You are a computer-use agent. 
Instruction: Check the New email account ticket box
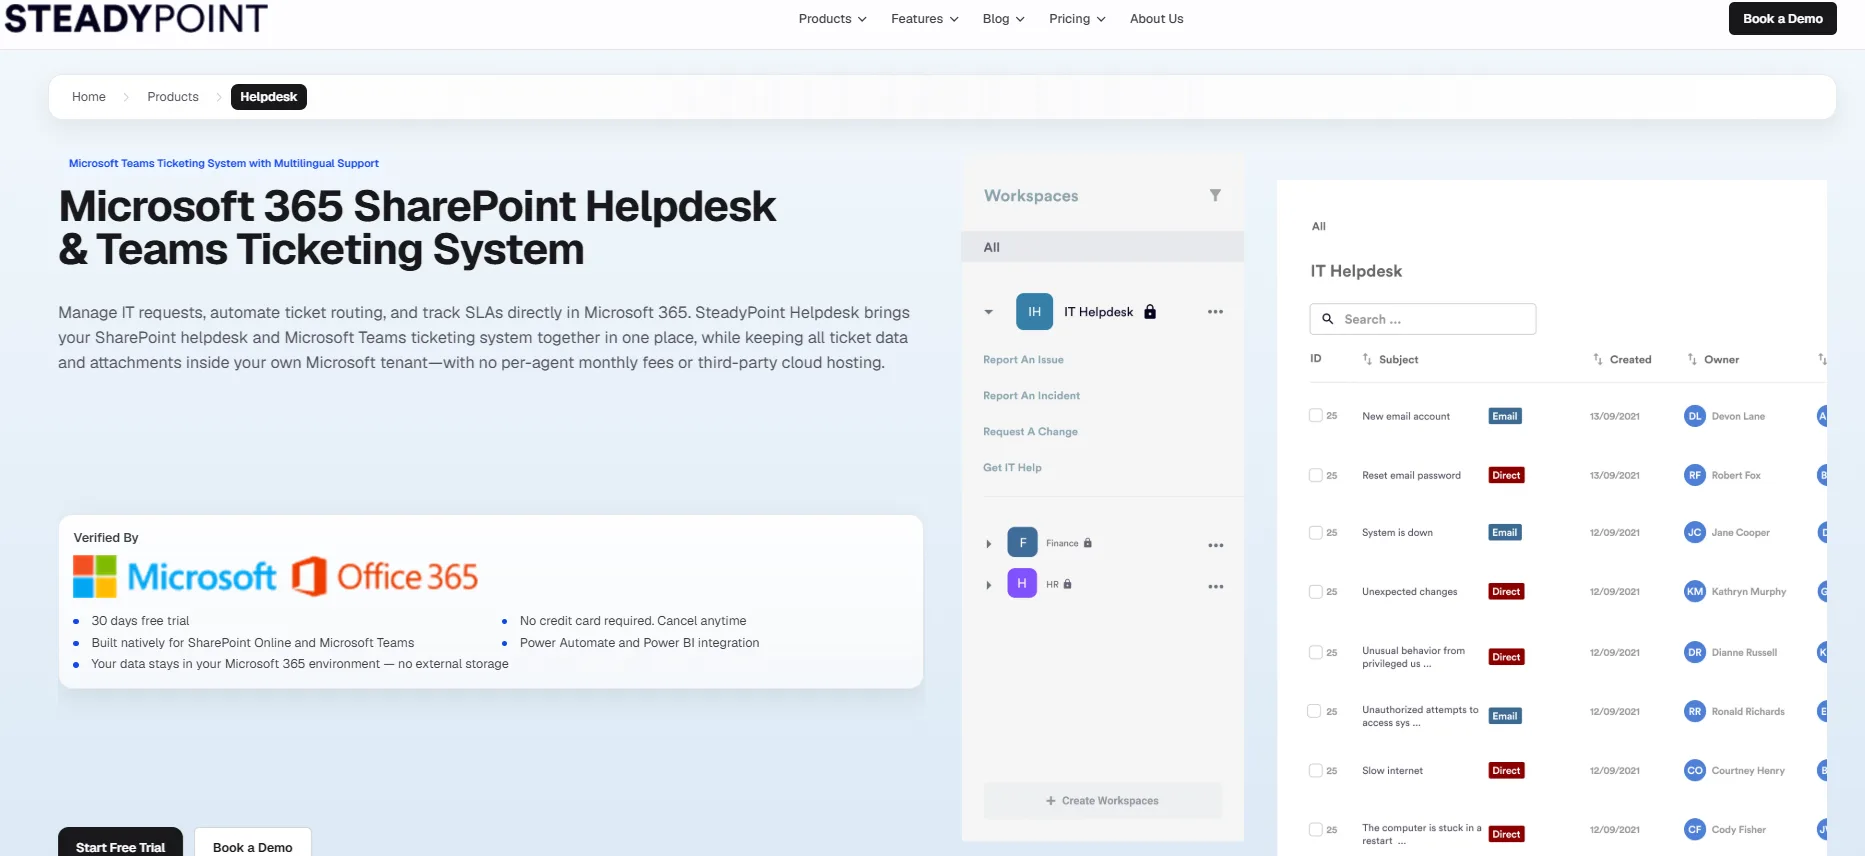[x=1315, y=415]
